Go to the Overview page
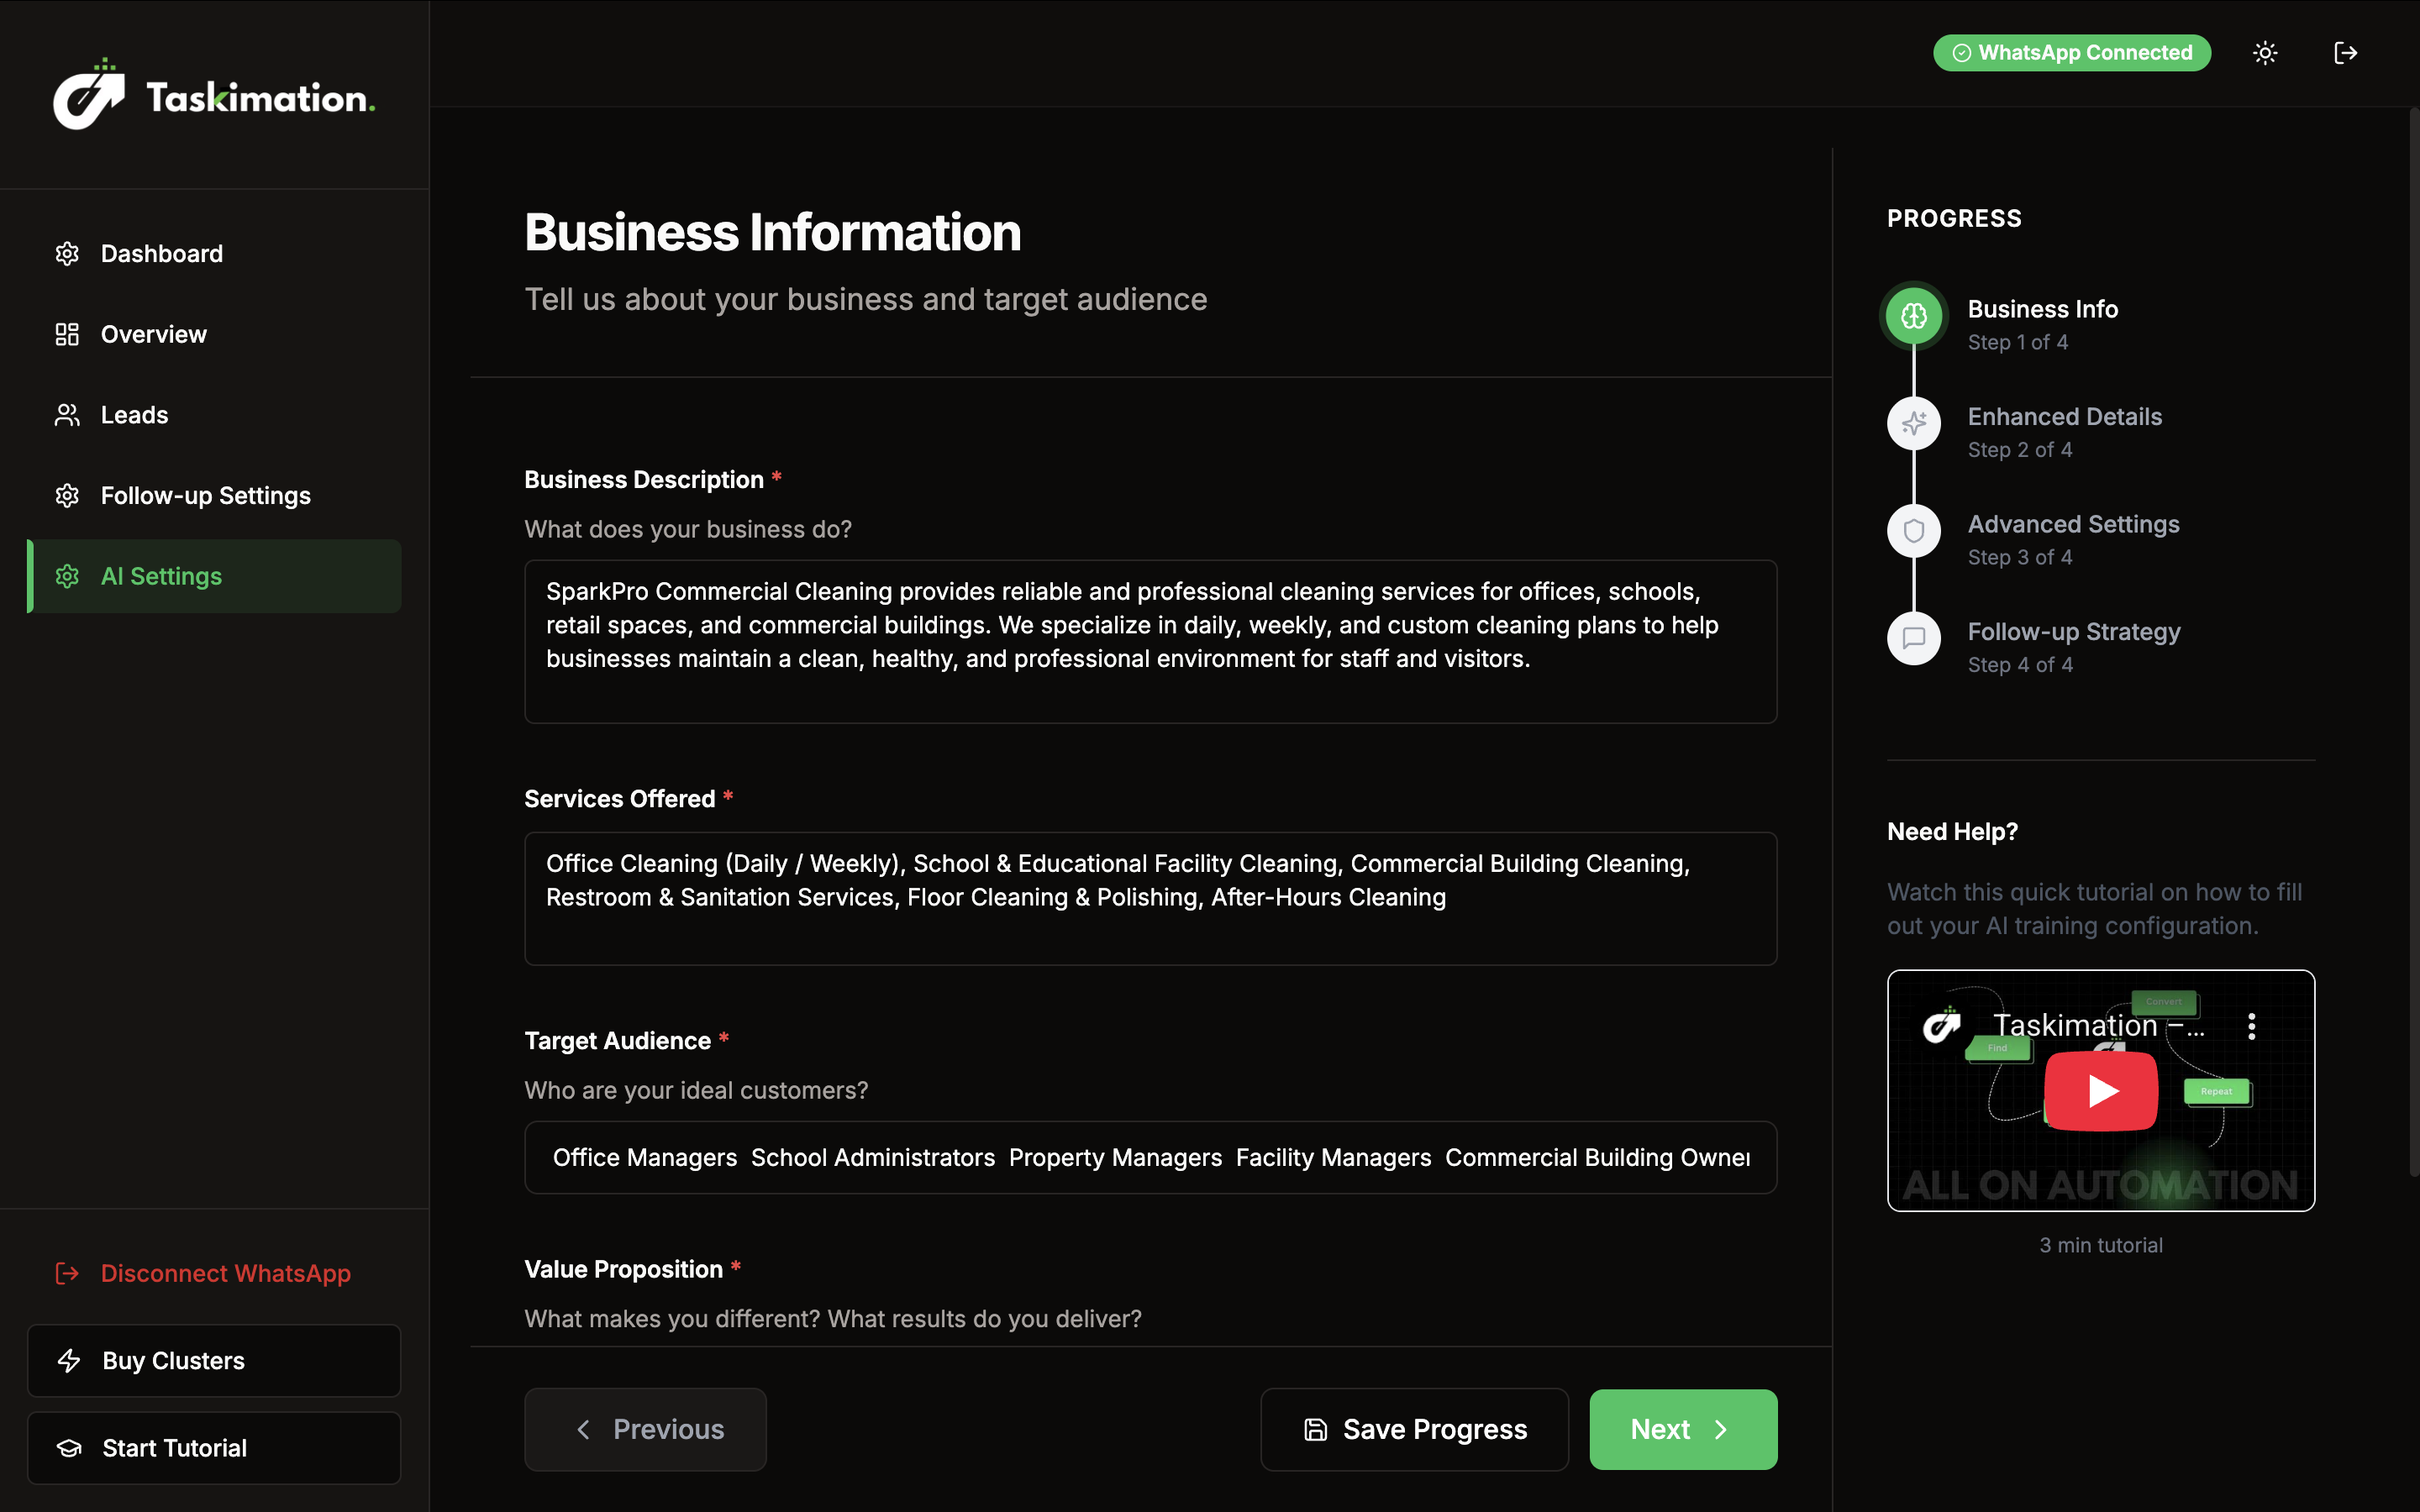 pos(154,335)
